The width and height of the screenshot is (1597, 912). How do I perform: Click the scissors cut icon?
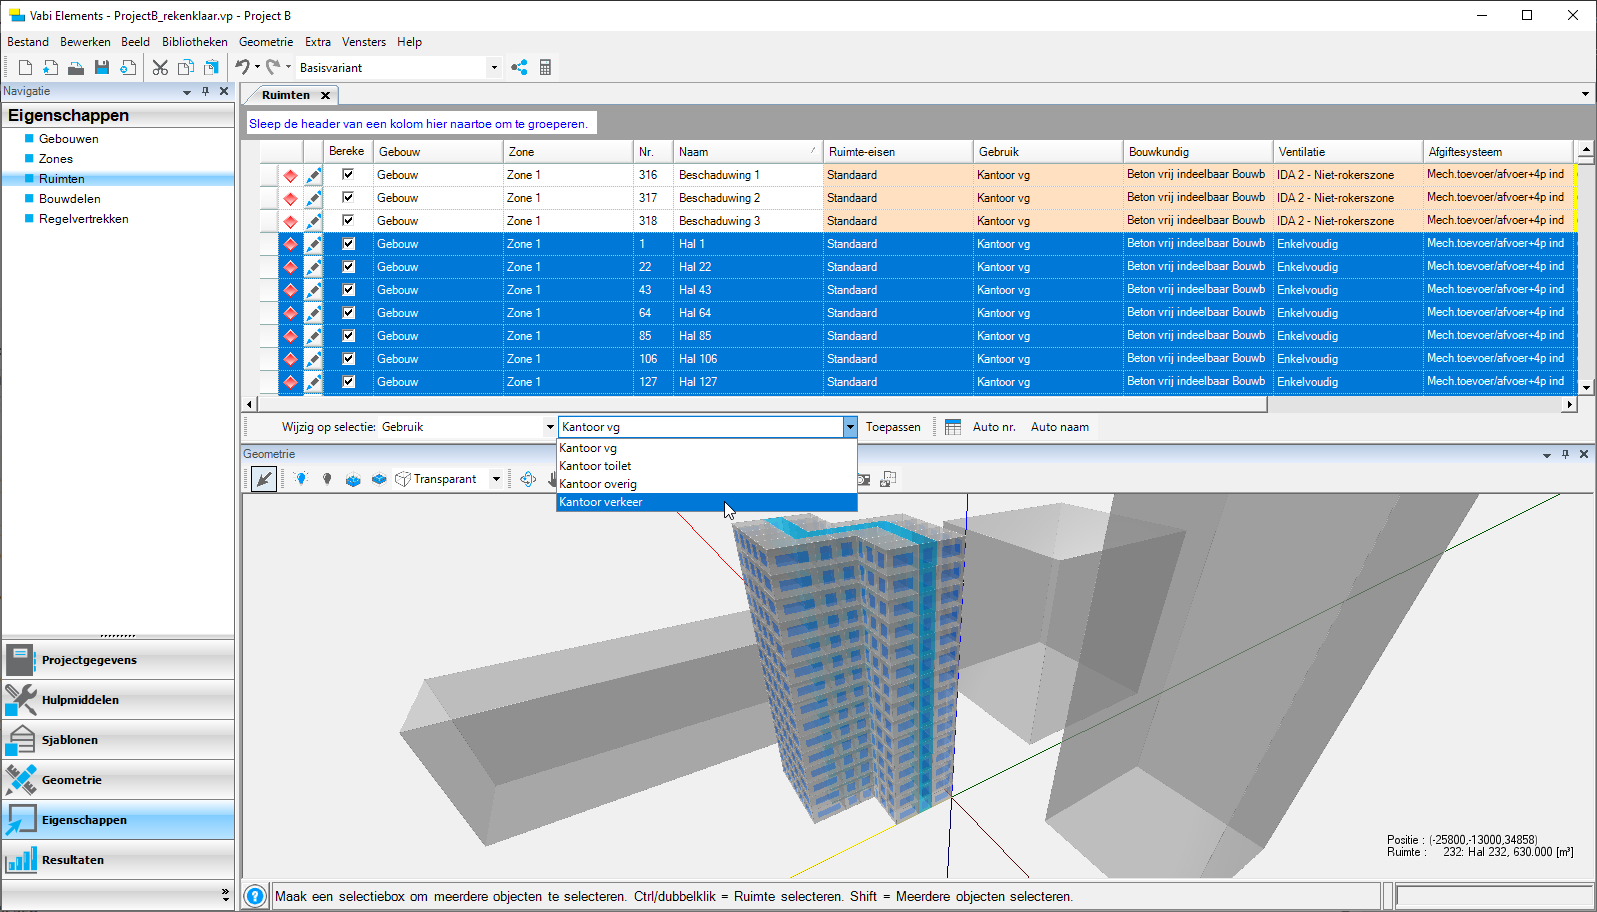tap(160, 67)
